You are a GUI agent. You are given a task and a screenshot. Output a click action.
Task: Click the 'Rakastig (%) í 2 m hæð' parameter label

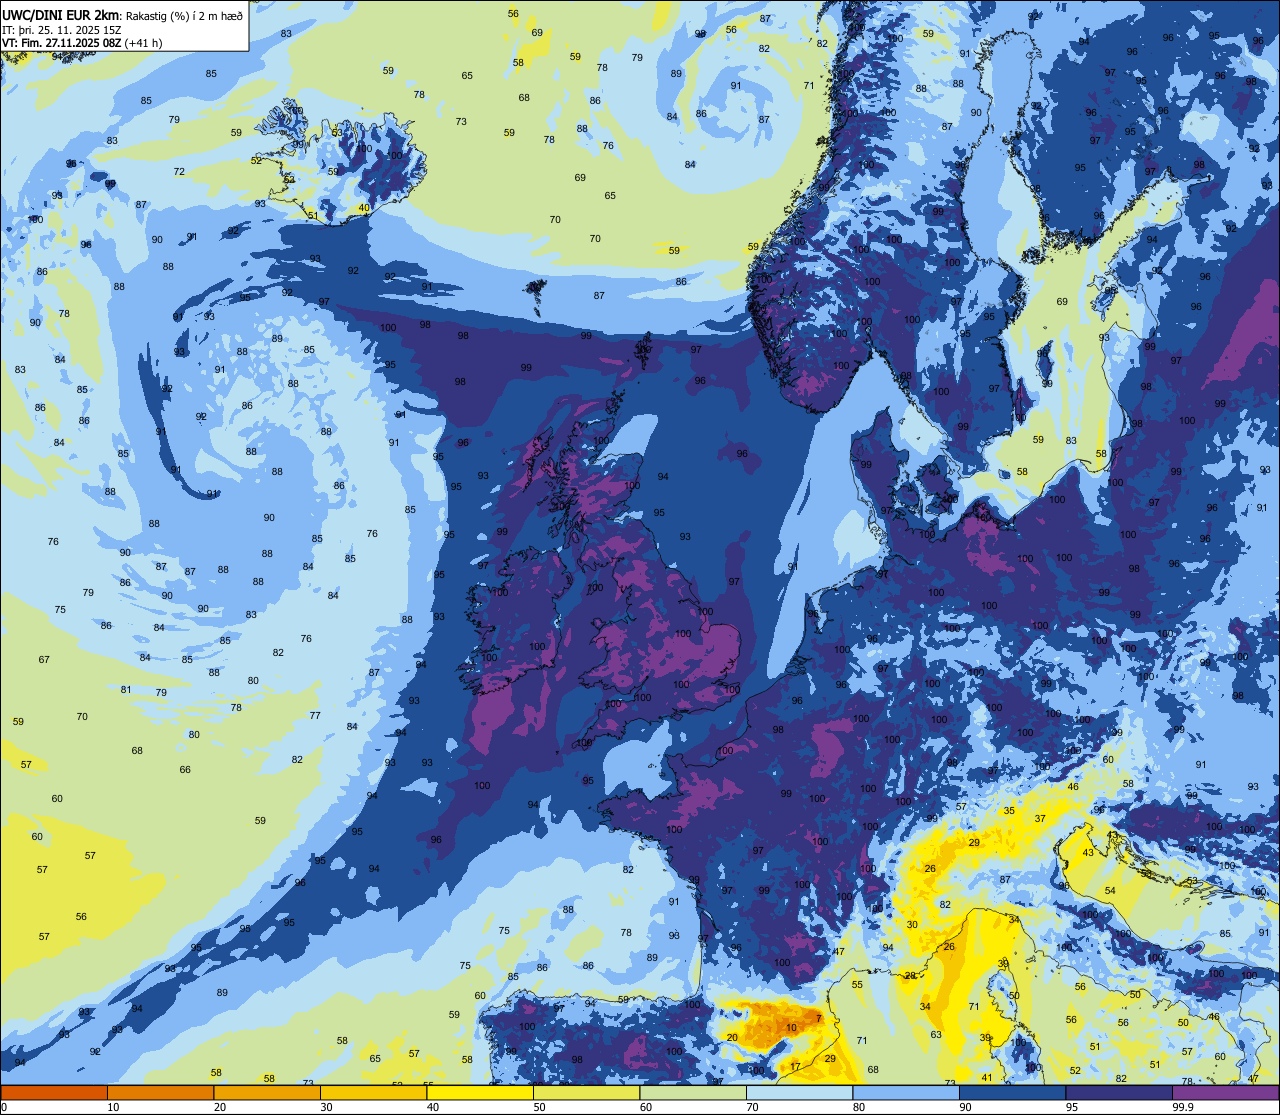182,16
